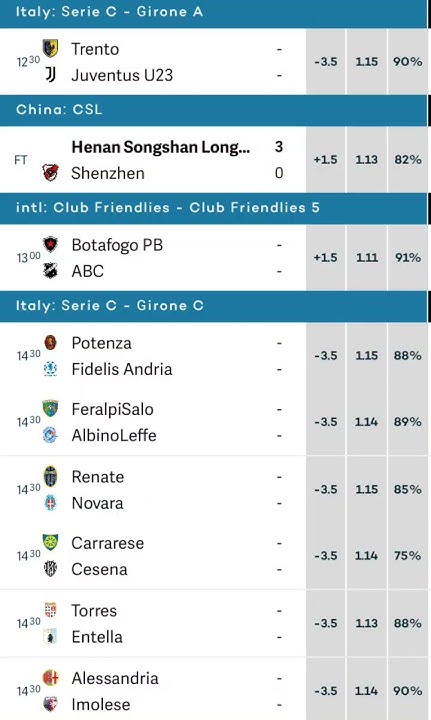Select the Henan Songshan Longmen match row
The width and height of the screenshot is (431, 720).
(153, 159)
